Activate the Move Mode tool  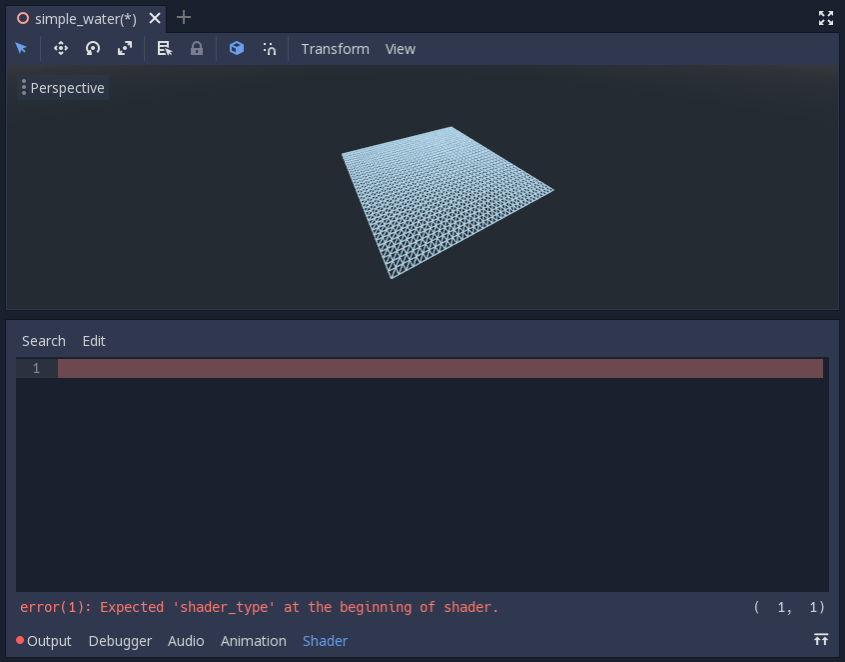click(60, 48)
